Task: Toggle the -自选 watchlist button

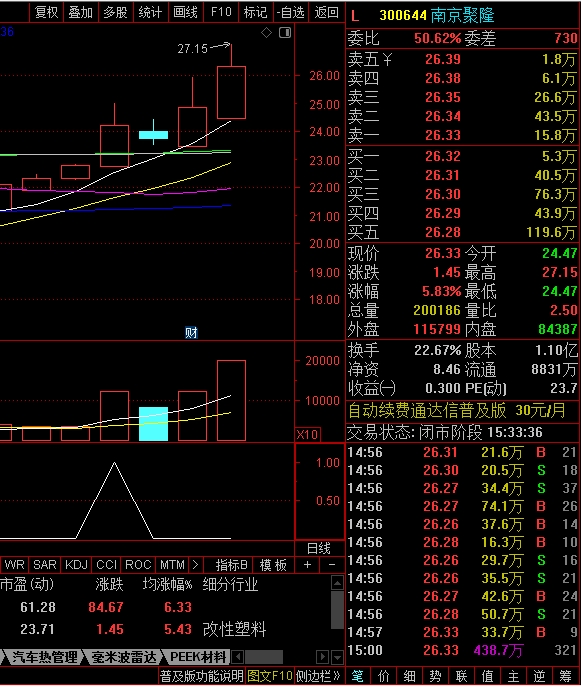Action: [290, 12]
